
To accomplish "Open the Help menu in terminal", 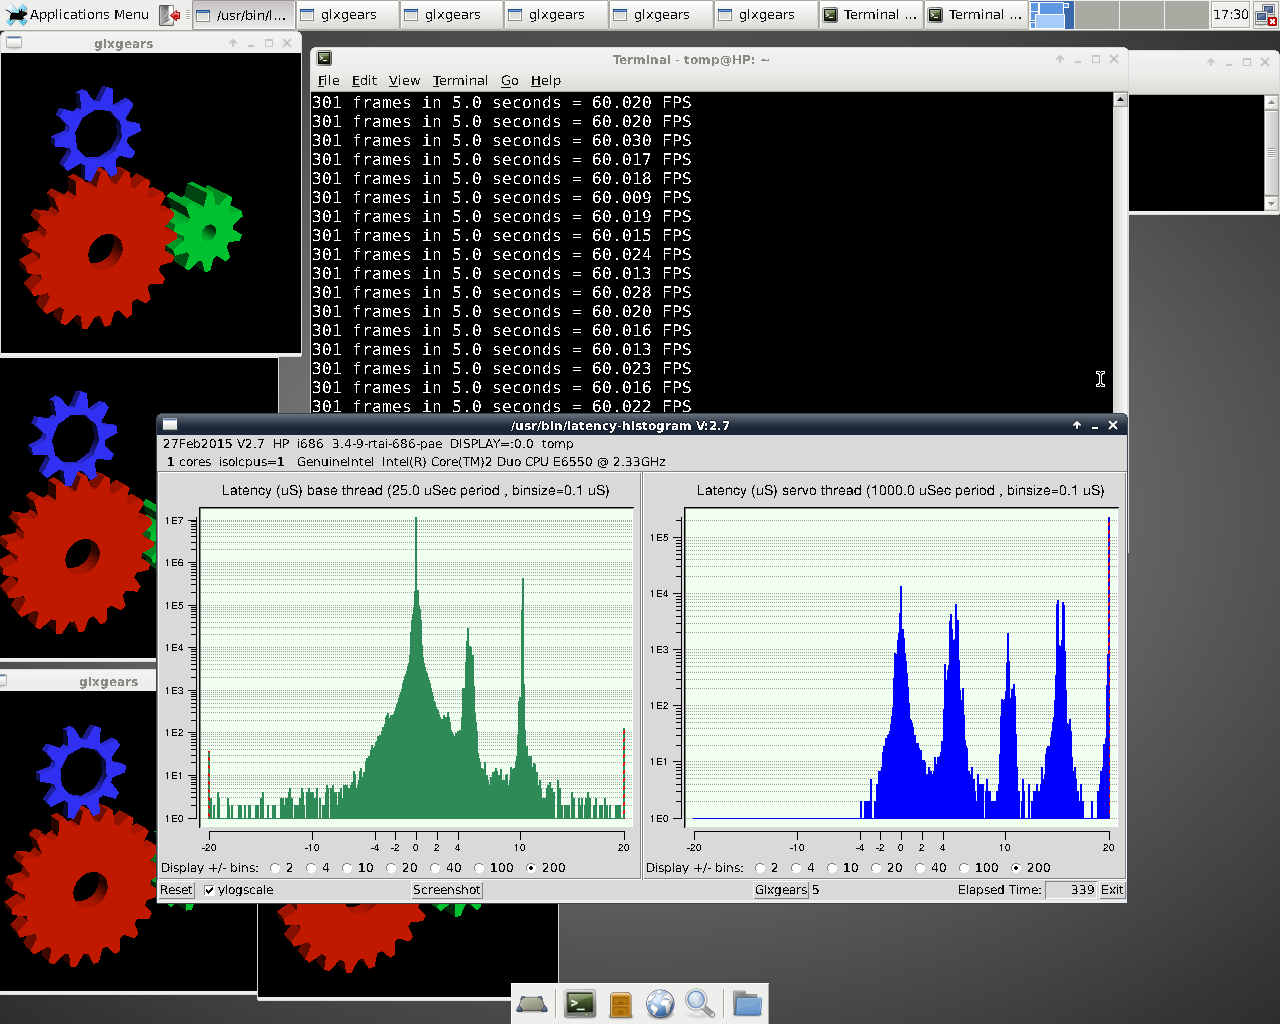I will pyautogui.click(x=545, y=80).
